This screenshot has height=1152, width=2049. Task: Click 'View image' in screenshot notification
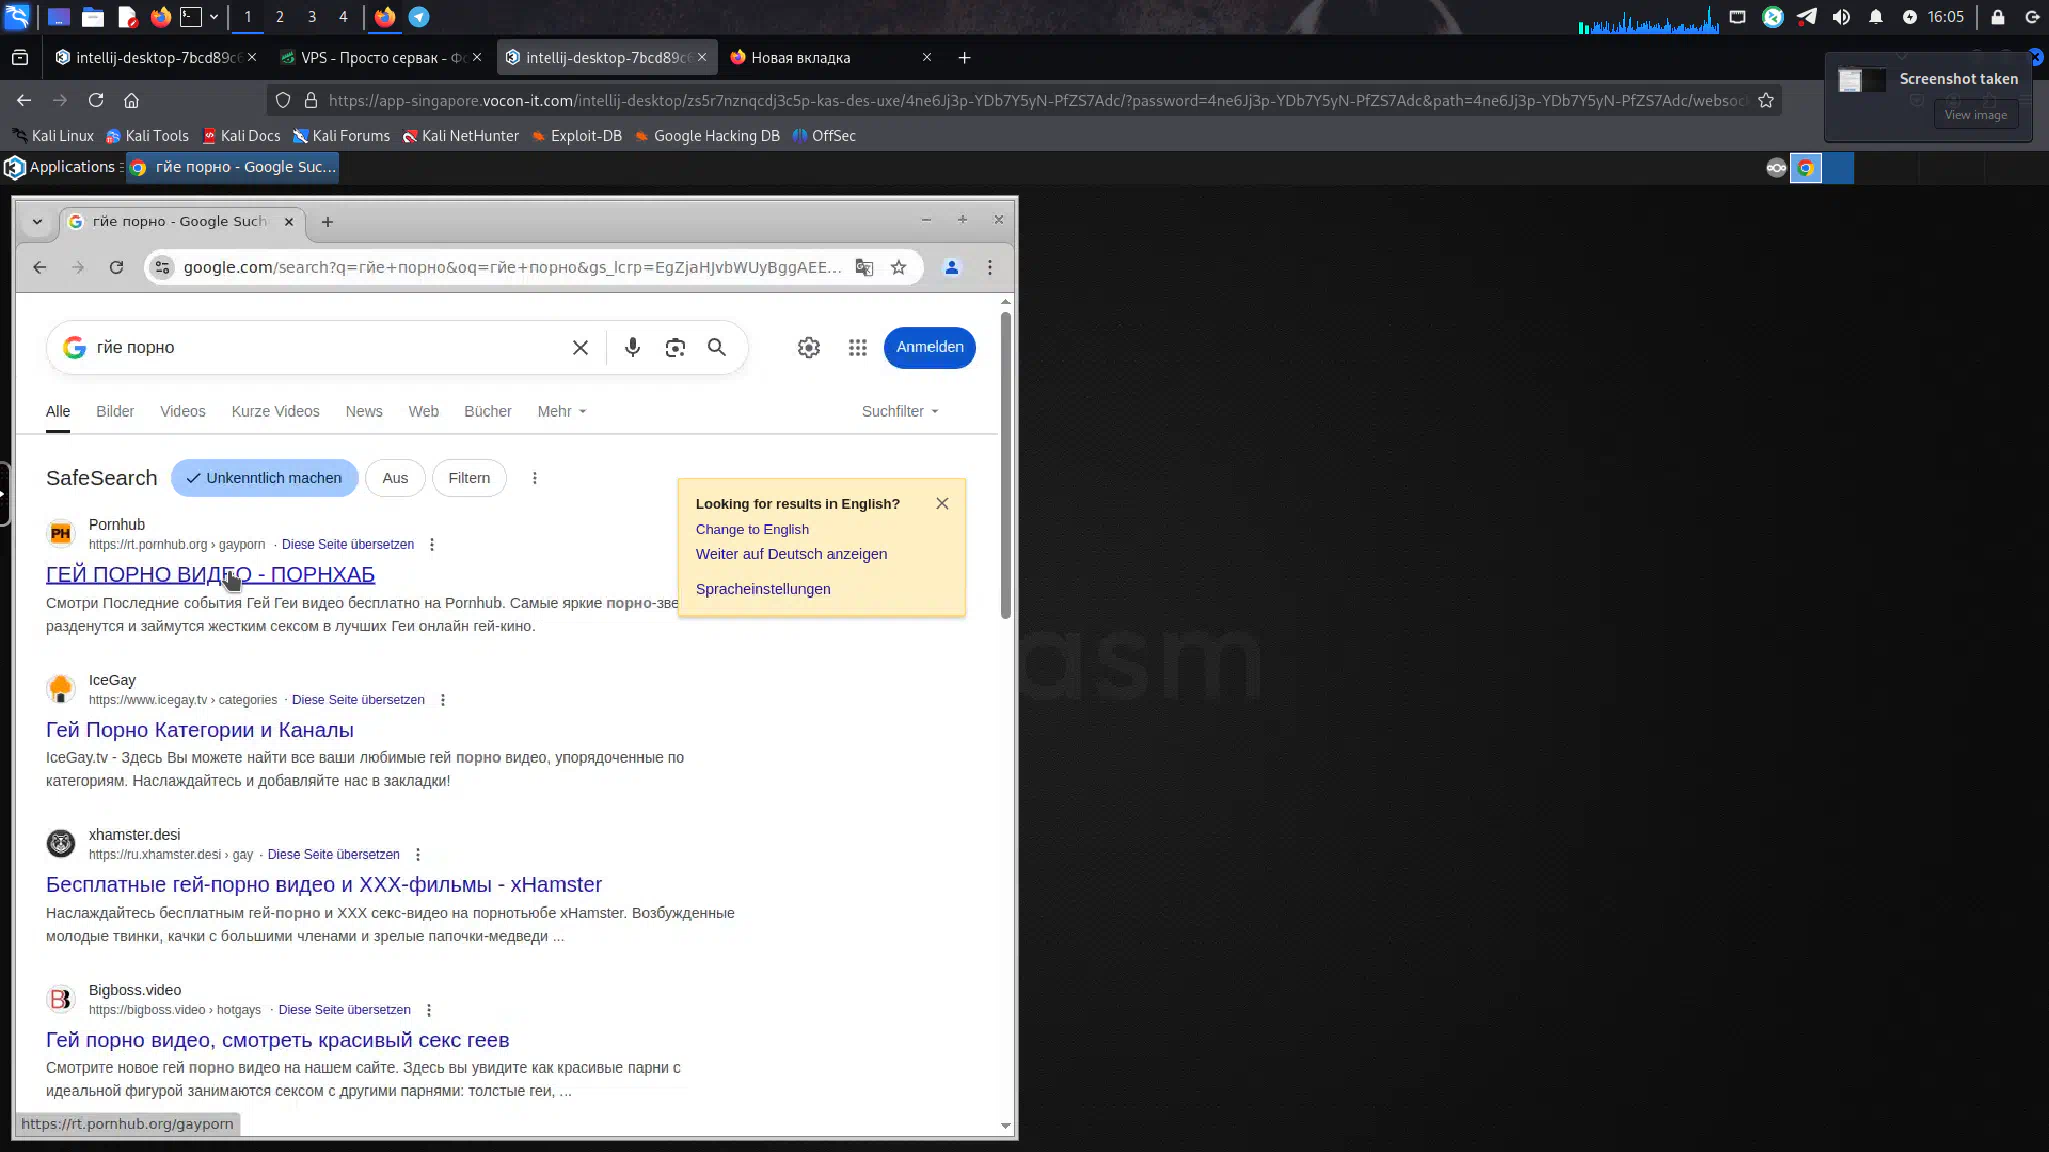click(1975, 115)
